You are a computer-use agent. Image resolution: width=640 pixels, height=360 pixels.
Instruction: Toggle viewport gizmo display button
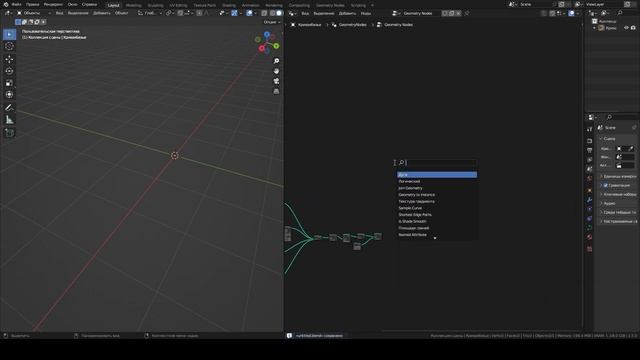click(234, 13)
